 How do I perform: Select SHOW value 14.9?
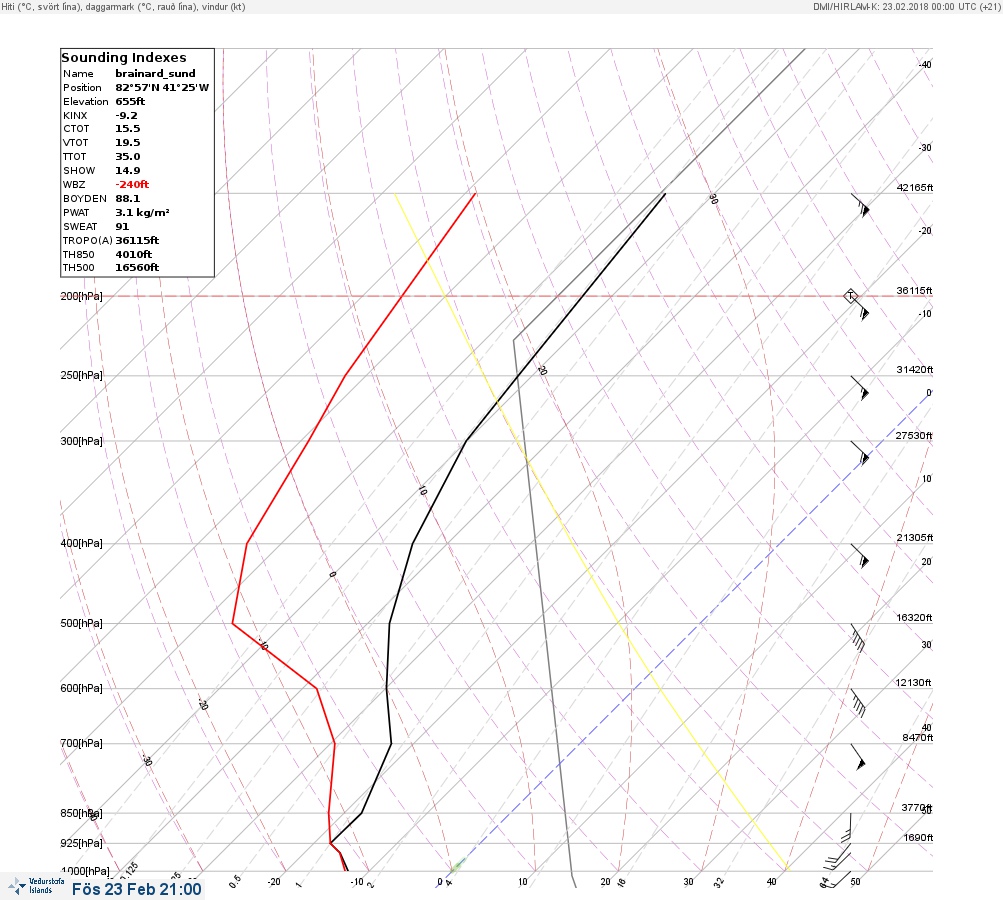[127, 171]
